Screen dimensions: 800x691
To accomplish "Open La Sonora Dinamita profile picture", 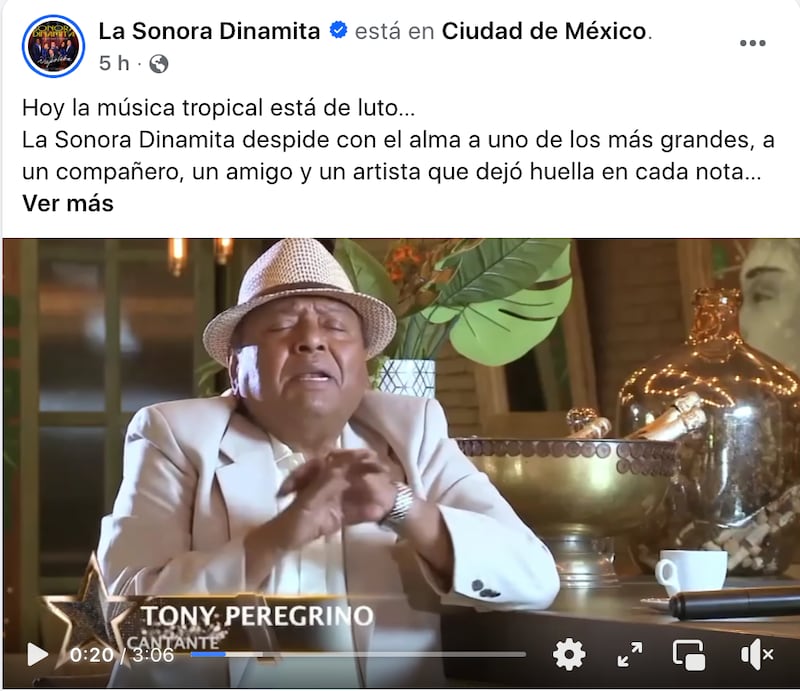I will point(53,46).
